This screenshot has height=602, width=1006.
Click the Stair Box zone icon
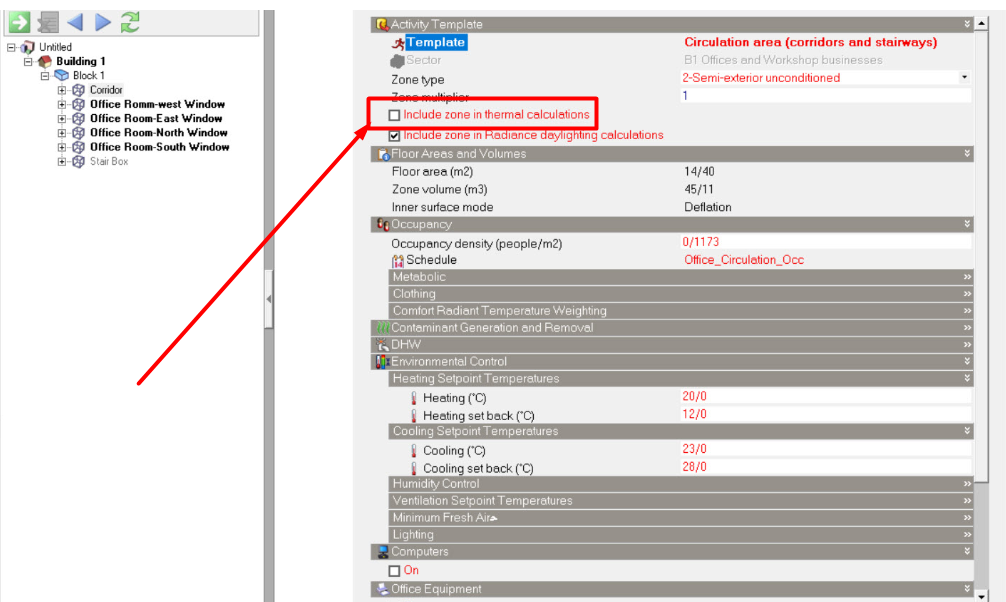point(78,162)
